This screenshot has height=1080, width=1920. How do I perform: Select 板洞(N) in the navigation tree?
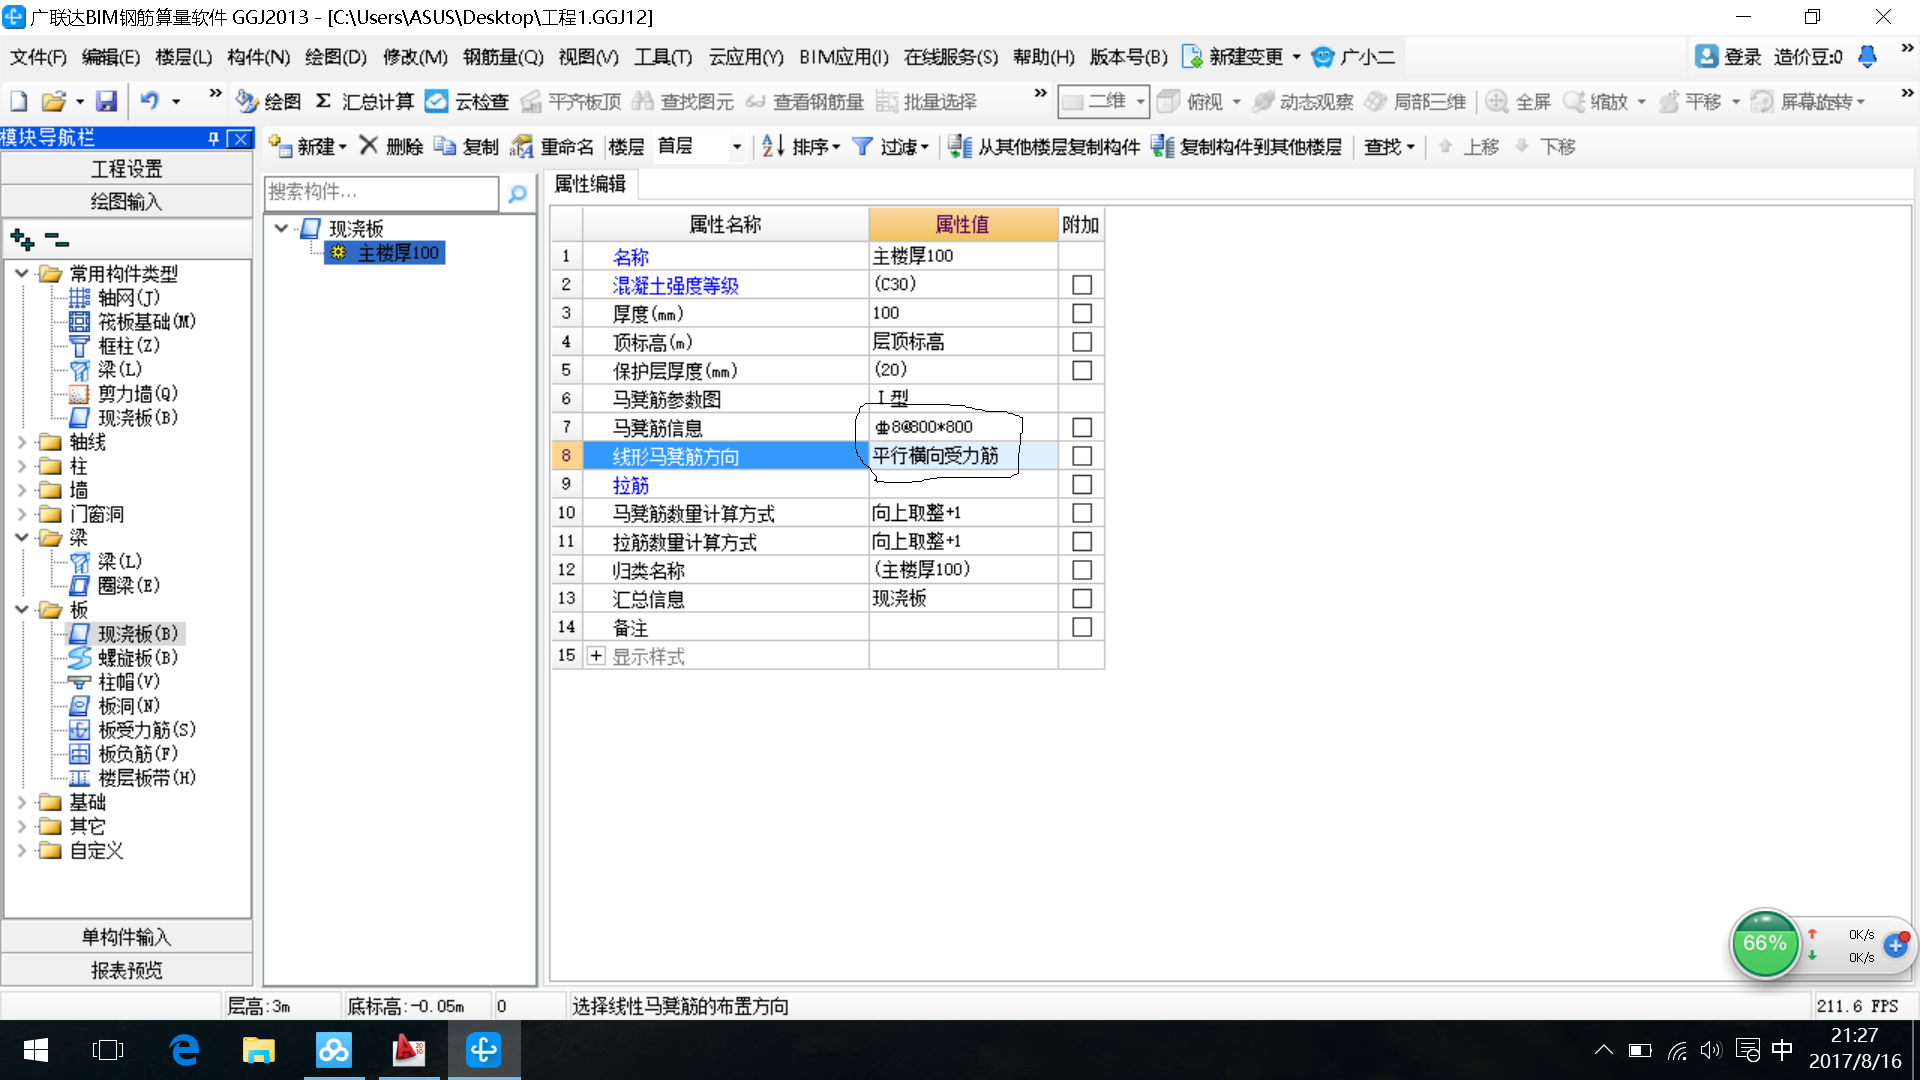pyautogui.click(x=115, y=705)
